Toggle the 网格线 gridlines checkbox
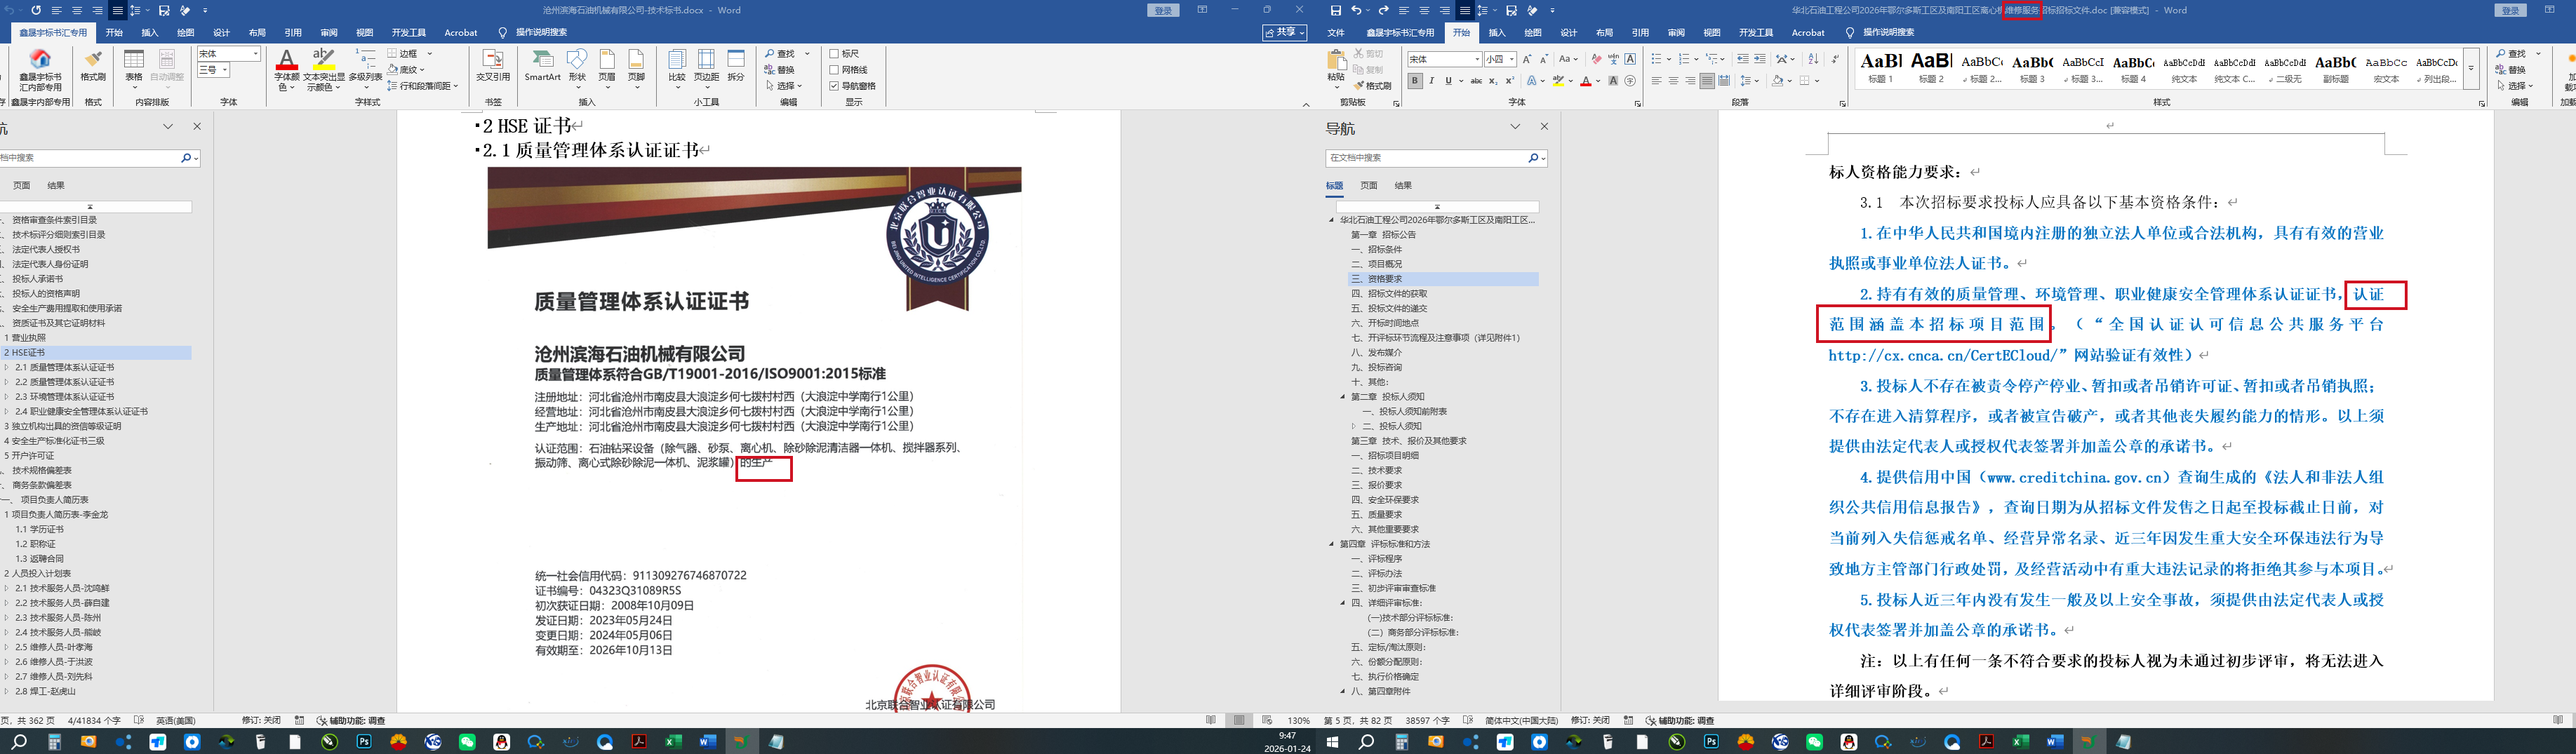This screenshot has height=754, width=2576. [834, 70]
